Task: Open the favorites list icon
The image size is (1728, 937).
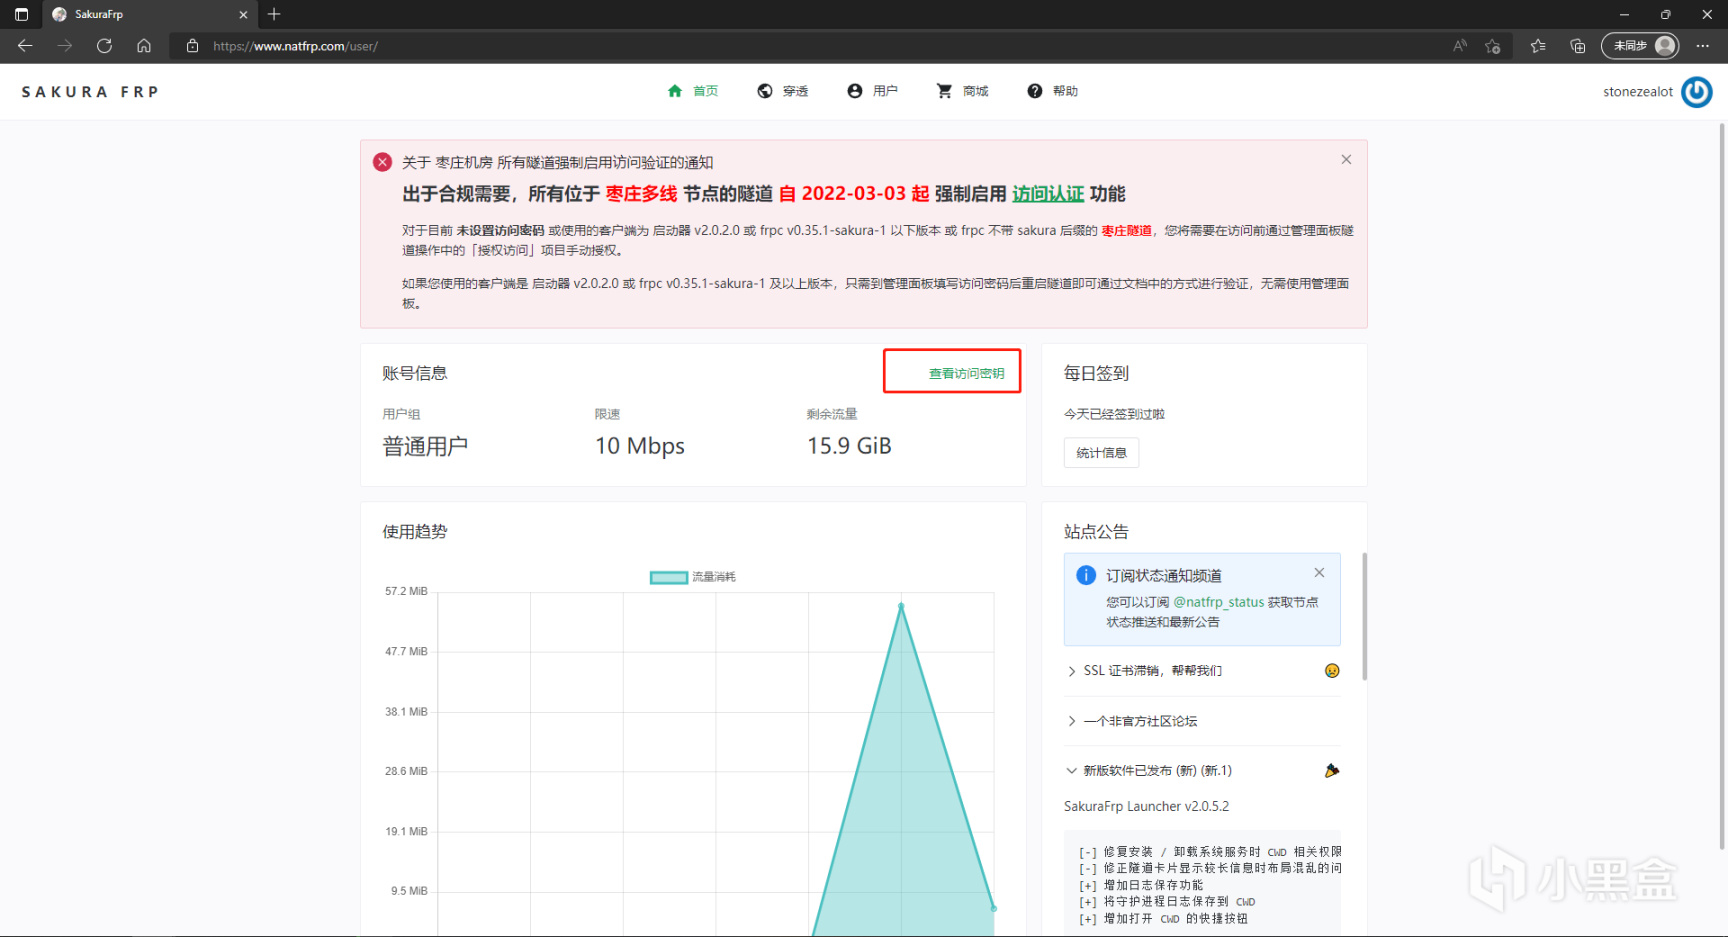Action: pos(1538,46)
